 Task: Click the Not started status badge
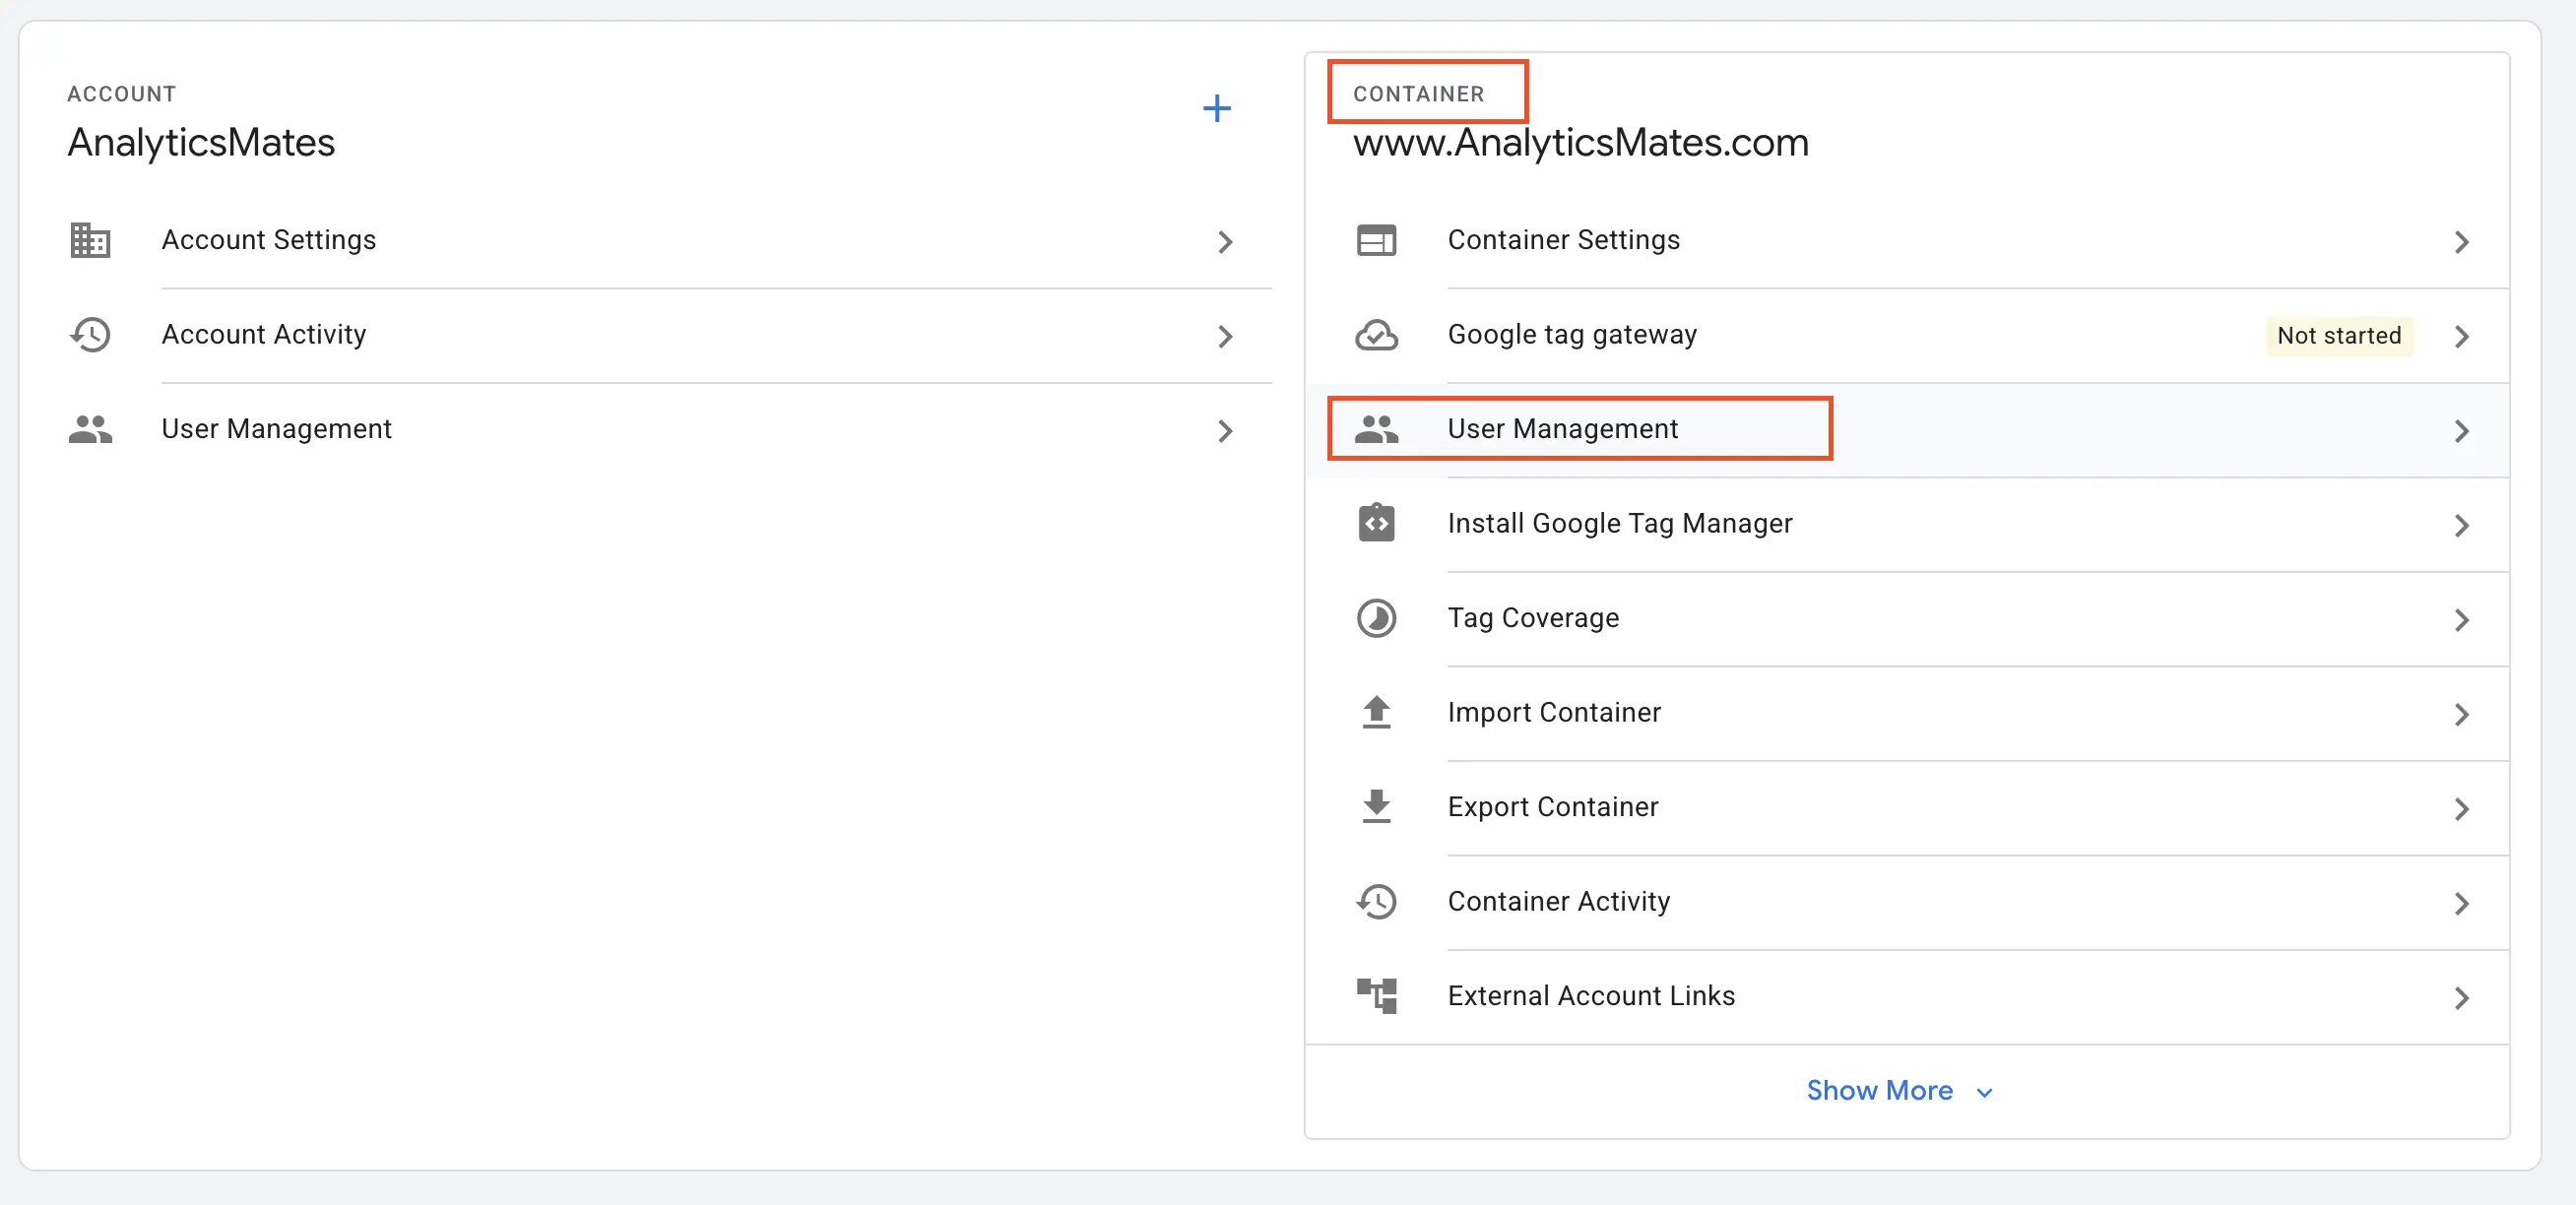click(2339, 336)
